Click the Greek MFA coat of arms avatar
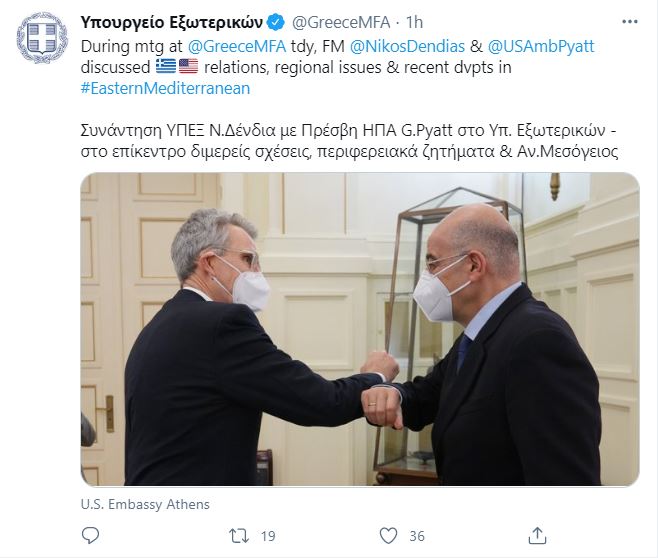 42,38
